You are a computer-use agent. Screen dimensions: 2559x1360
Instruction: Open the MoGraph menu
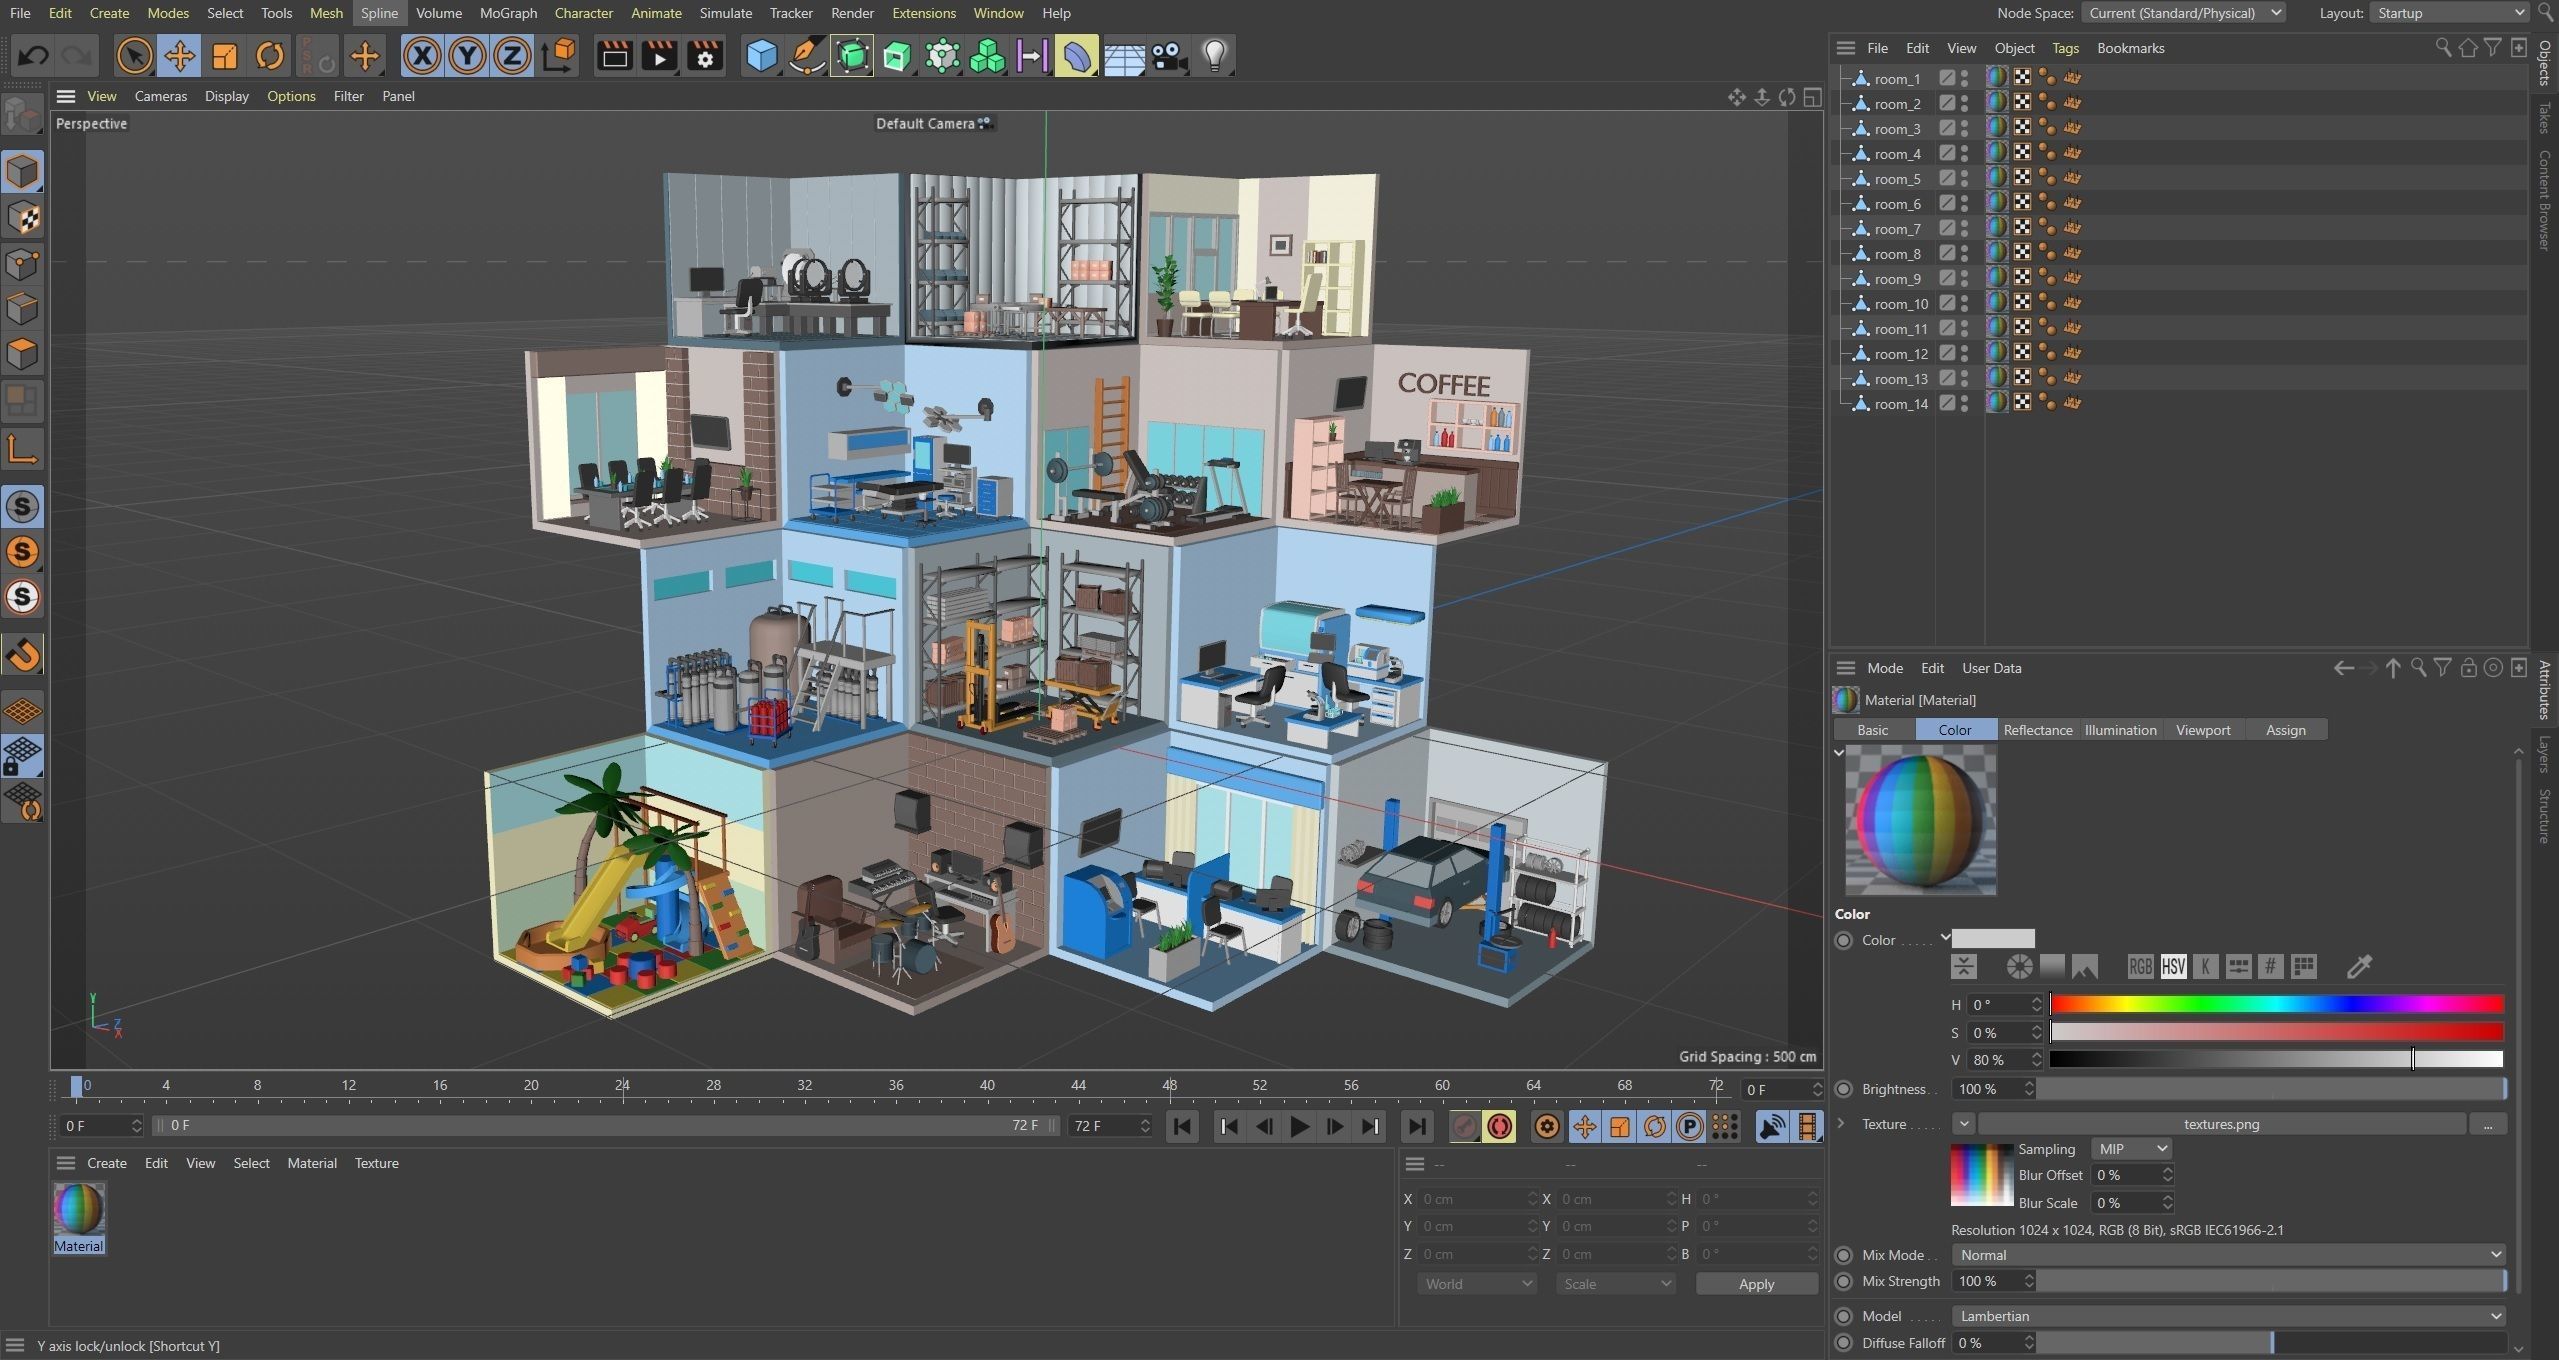508,13
